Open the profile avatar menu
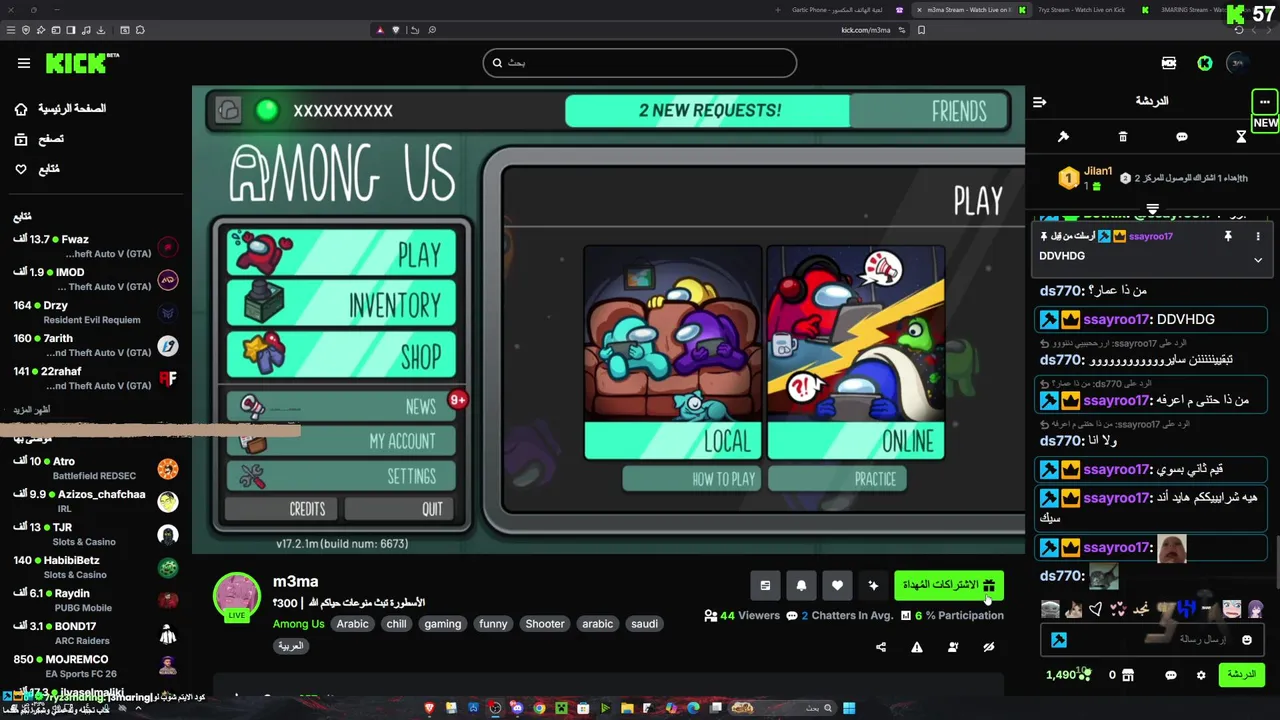 (x=1238, y=63)
